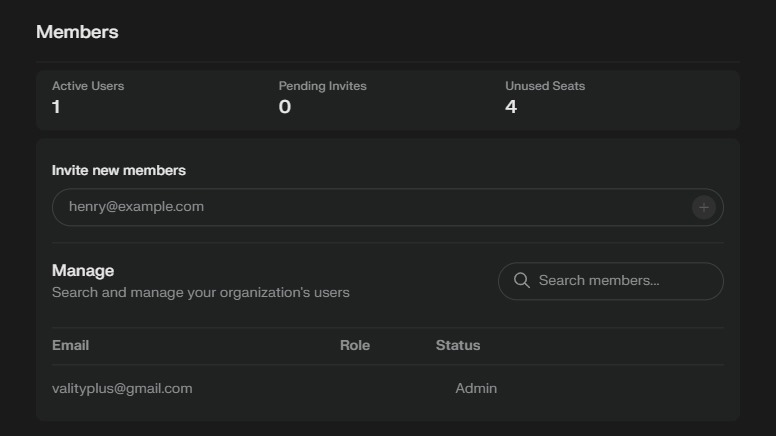The height and width of the screenshot is (436, 776).
Task: Select the Status column header
Action: 458,345
